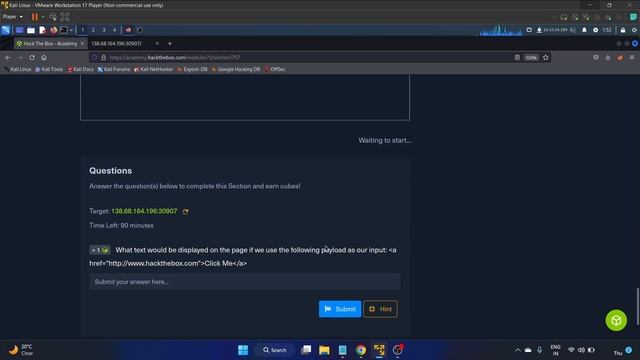View site security lock info
640x360 pixels.
104,58
